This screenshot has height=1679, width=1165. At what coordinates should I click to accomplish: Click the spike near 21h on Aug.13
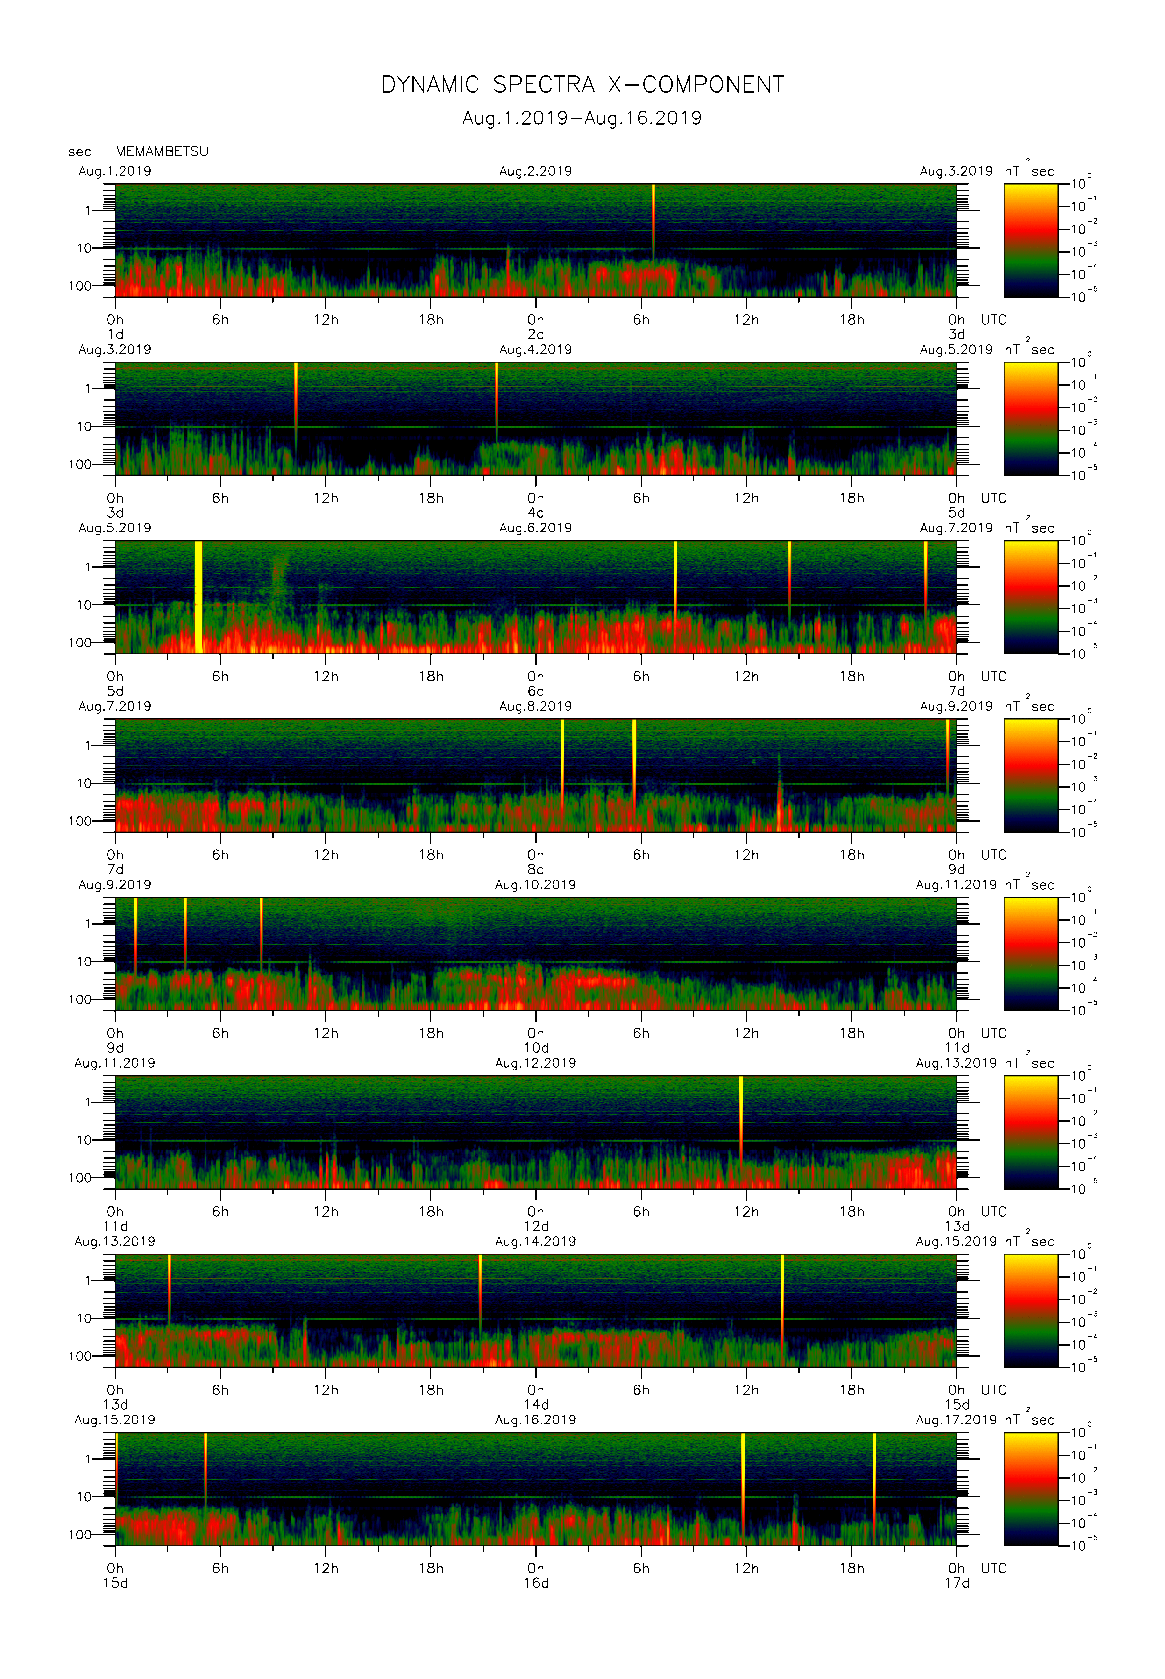[x=480, y=1294]
